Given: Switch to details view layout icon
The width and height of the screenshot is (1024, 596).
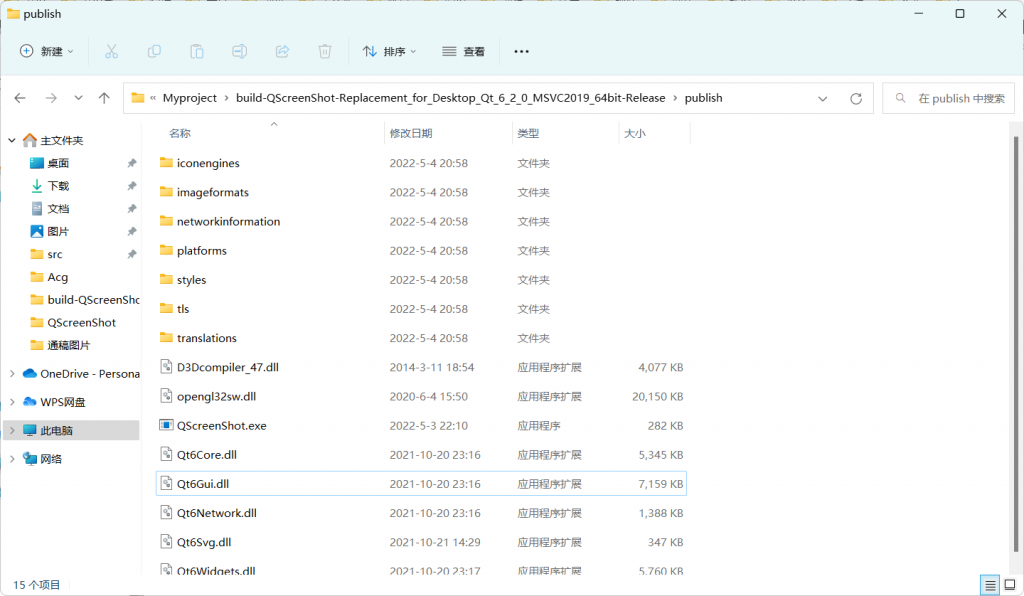Looking at the screenshot, I should coord(990,585).
